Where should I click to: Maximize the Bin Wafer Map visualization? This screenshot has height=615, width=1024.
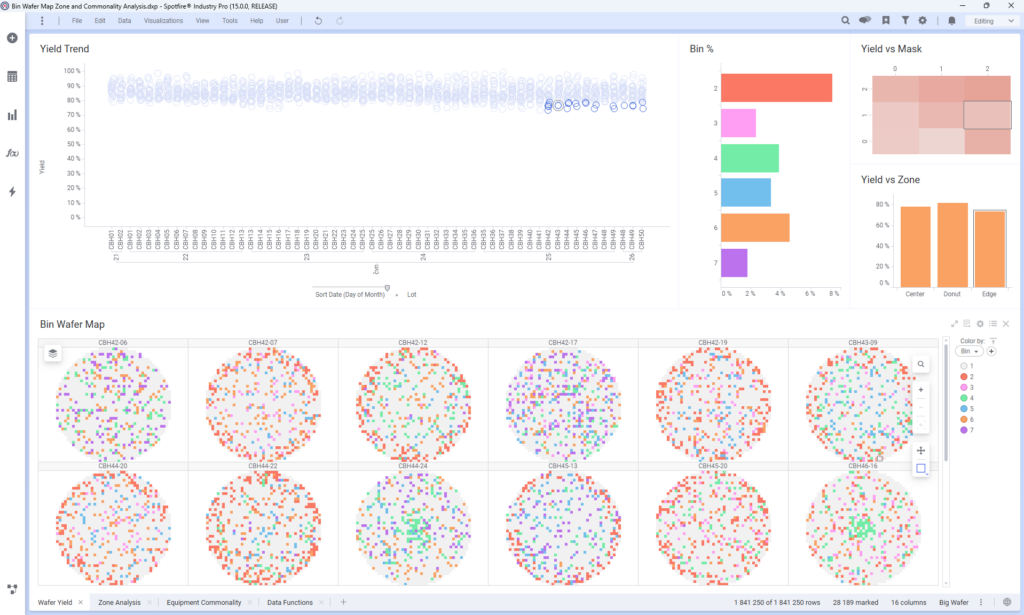click(954, 324)
